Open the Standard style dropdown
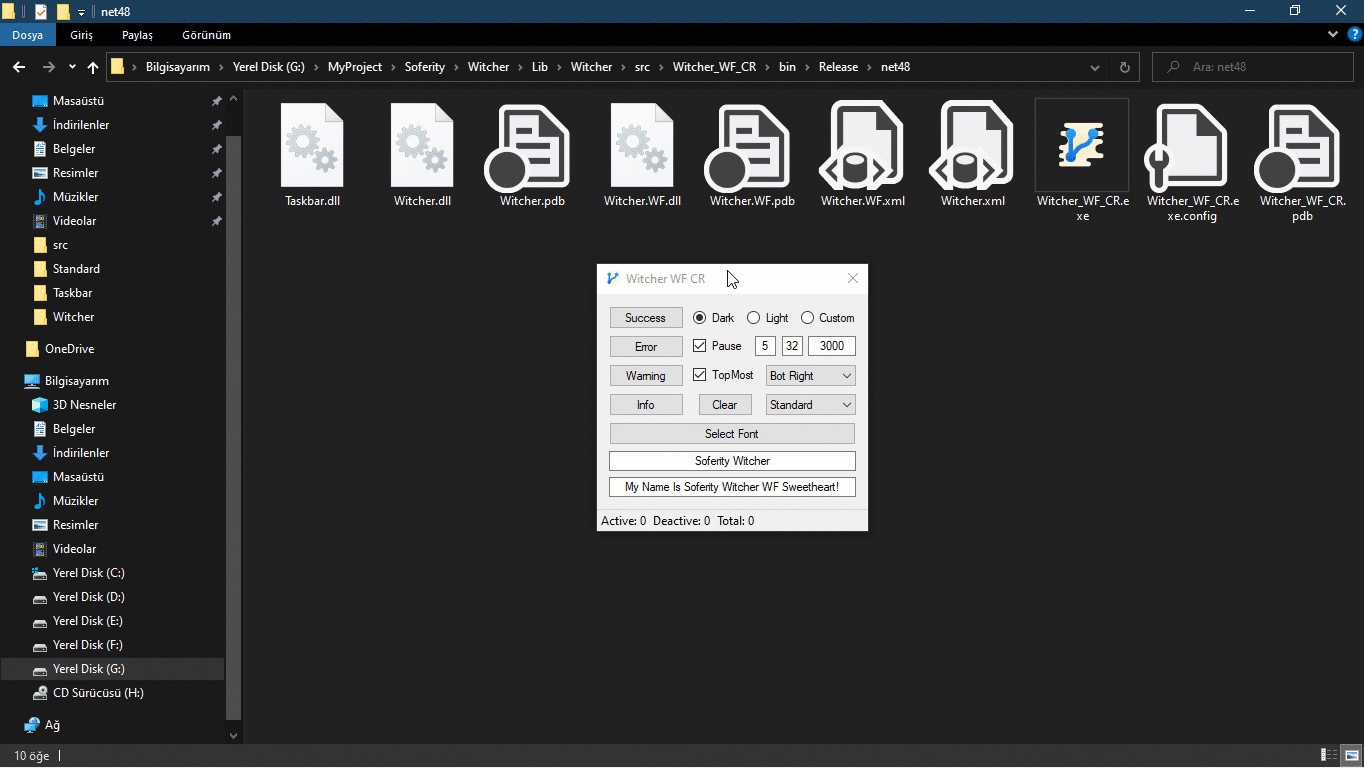The height and width of the screenshot is (768, 1364). [x=811, y=405]
